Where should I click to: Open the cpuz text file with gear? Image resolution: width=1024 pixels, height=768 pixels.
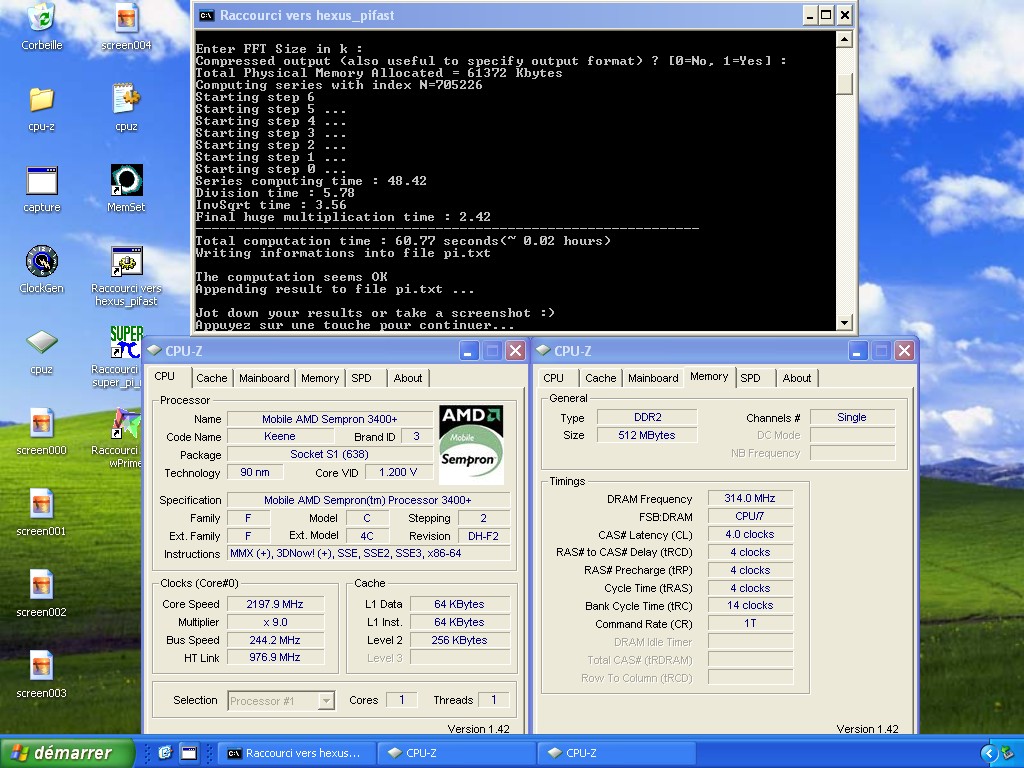126,99
